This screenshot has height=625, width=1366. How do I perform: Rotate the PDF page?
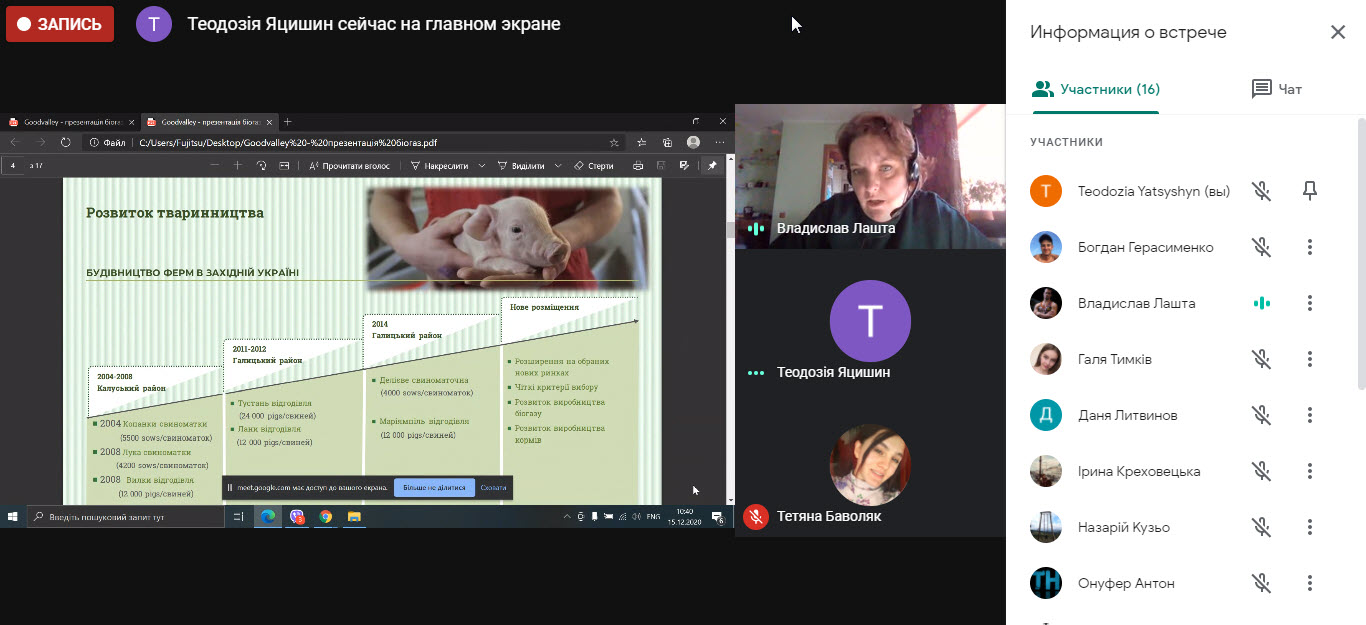pyautogui.click(x=262, y=165)
